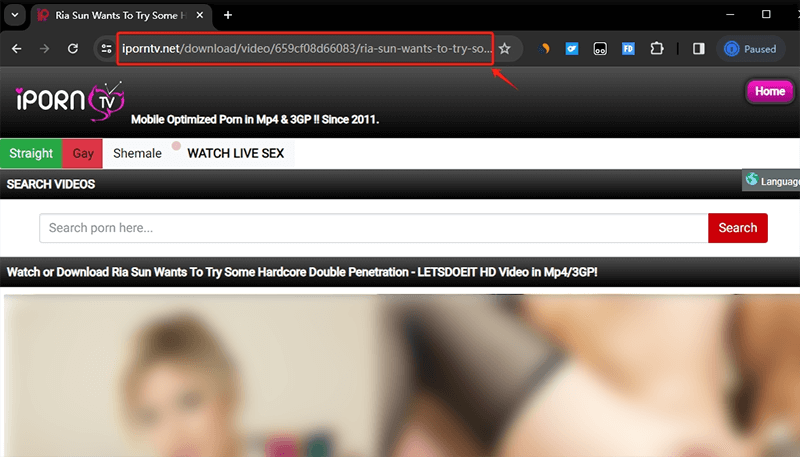
Task: Click the site logo in header
Action: coord(70,100)
